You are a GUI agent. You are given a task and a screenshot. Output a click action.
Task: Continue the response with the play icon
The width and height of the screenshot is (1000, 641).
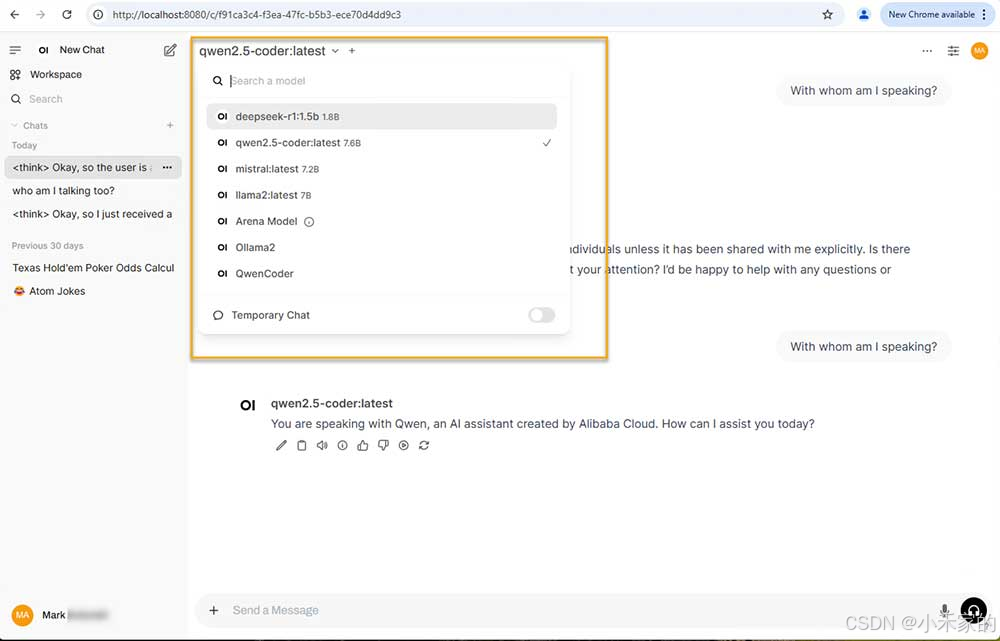point(404,446)
